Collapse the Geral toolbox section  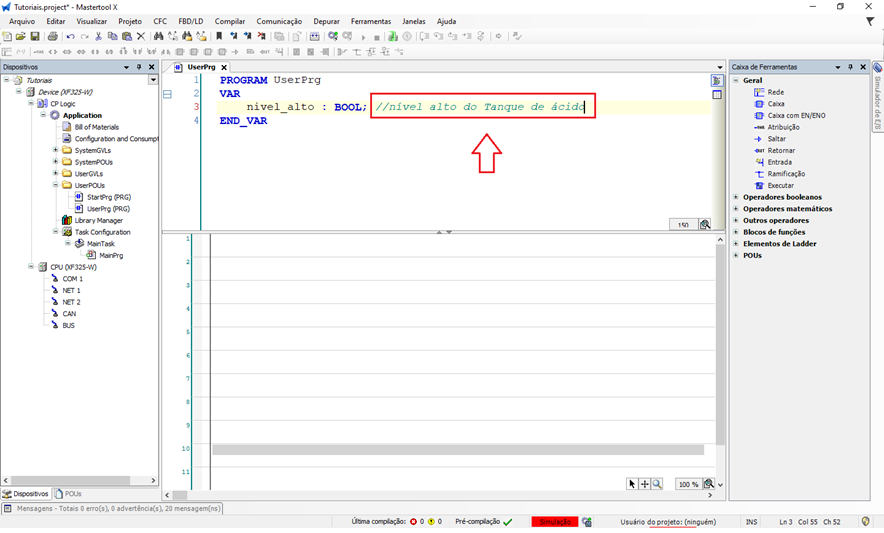pos(736,80)
